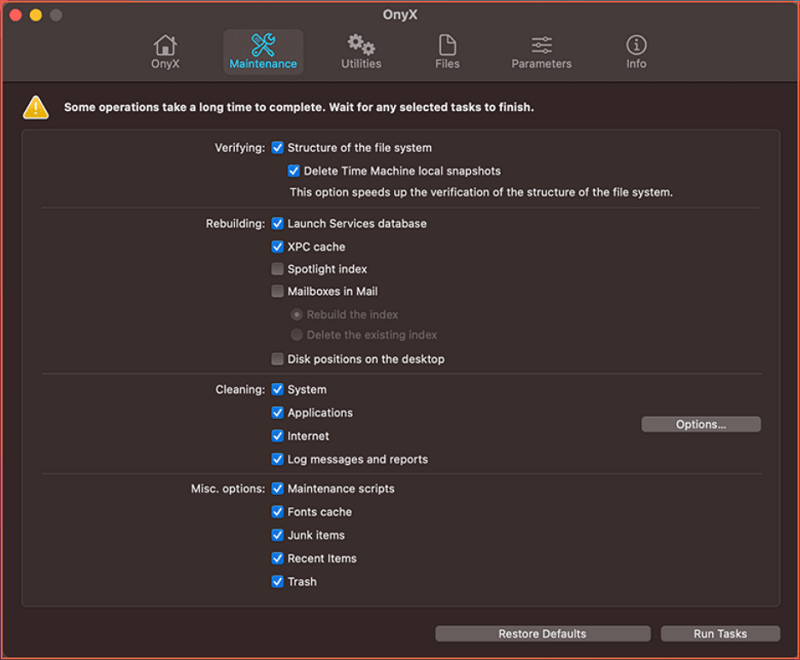This screenshot has width=800, height=660.
Task: Enable Spotlight index rebuilding
Action: 278,269
